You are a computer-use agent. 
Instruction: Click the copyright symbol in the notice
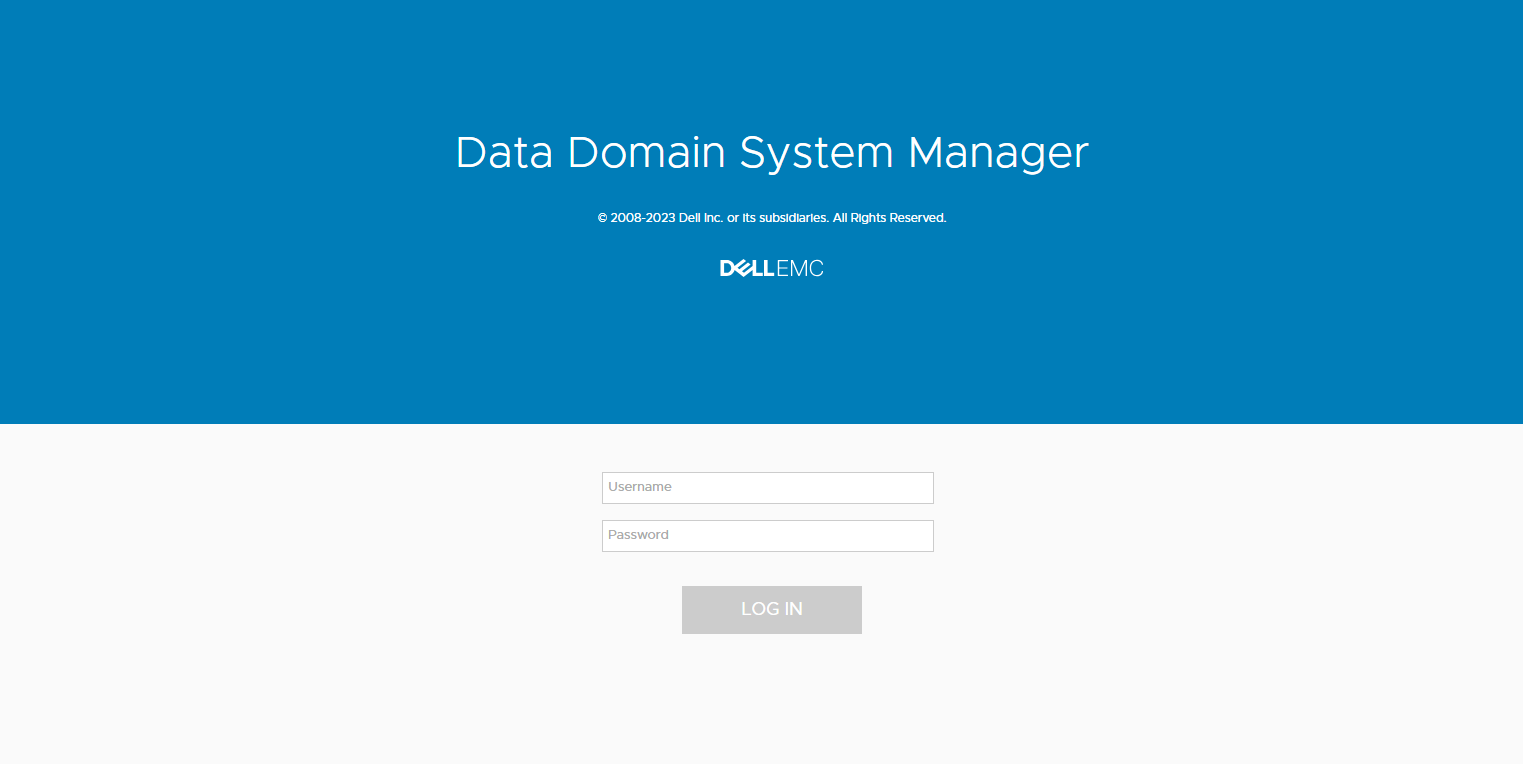click(x=602, y=218)
